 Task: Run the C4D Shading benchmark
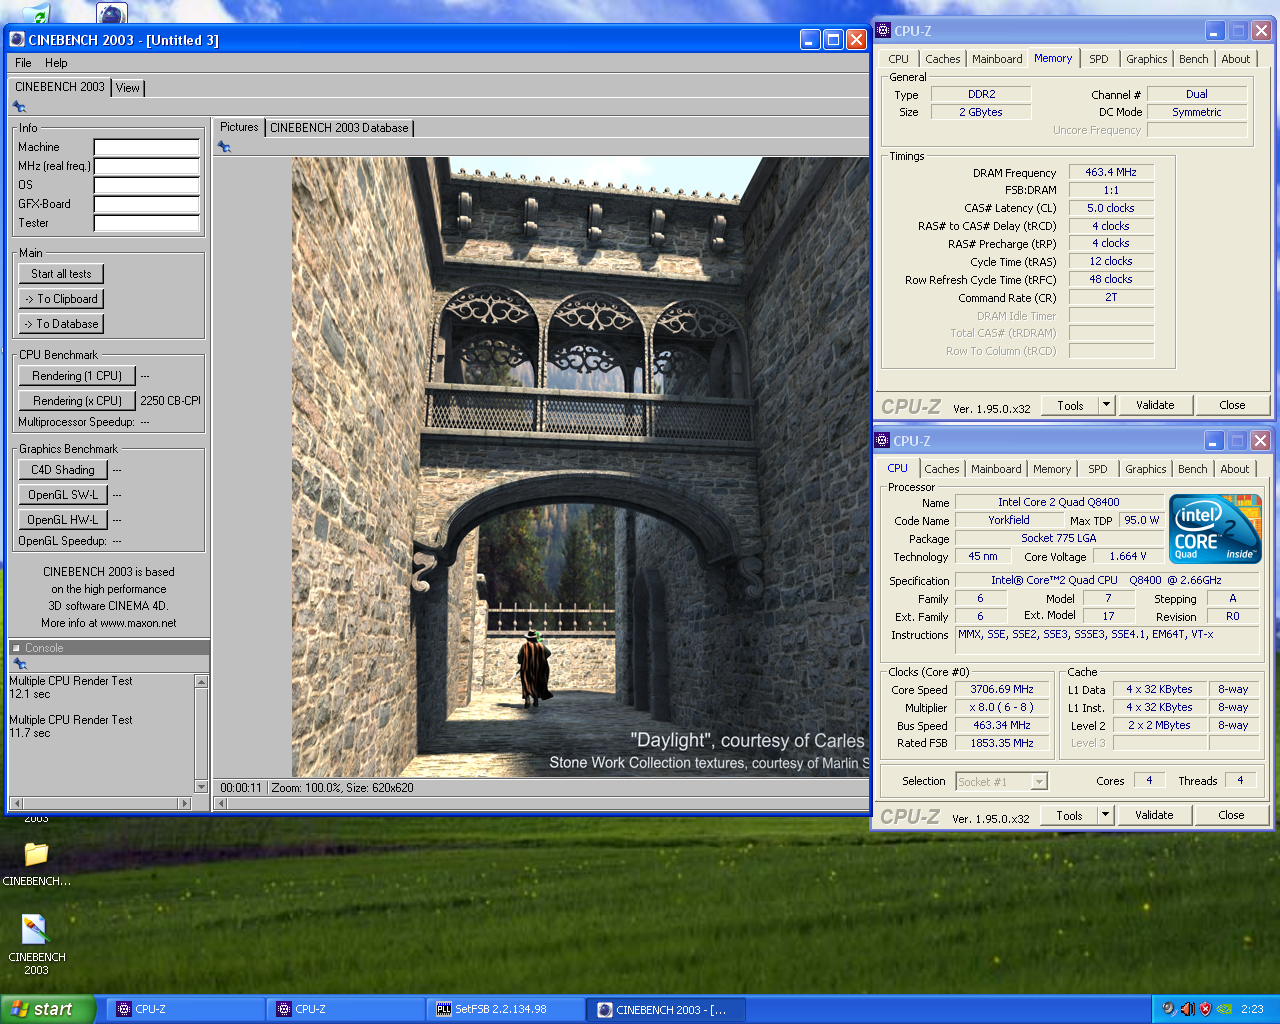63,470
